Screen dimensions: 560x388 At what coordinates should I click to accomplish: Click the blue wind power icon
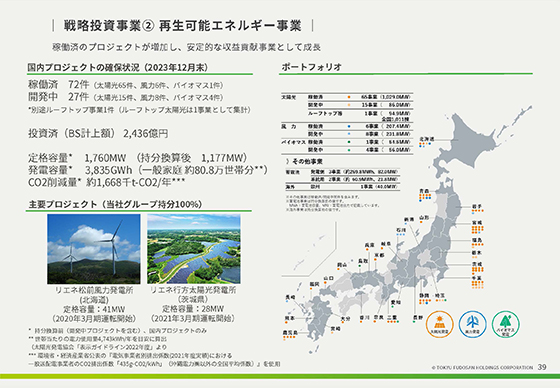point(472,324)
